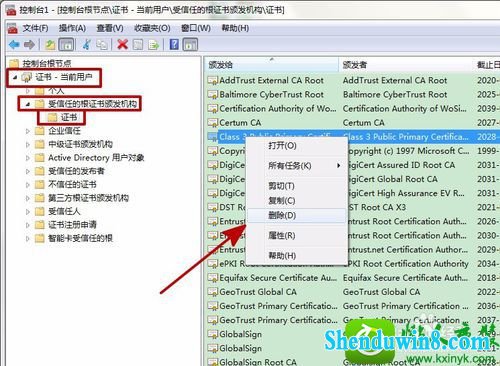Image resolution: width=500 pixels, height=366 pixels.
Task: Expand the 所有任务(K) submenu arrow
Action: tap(339, 166)
